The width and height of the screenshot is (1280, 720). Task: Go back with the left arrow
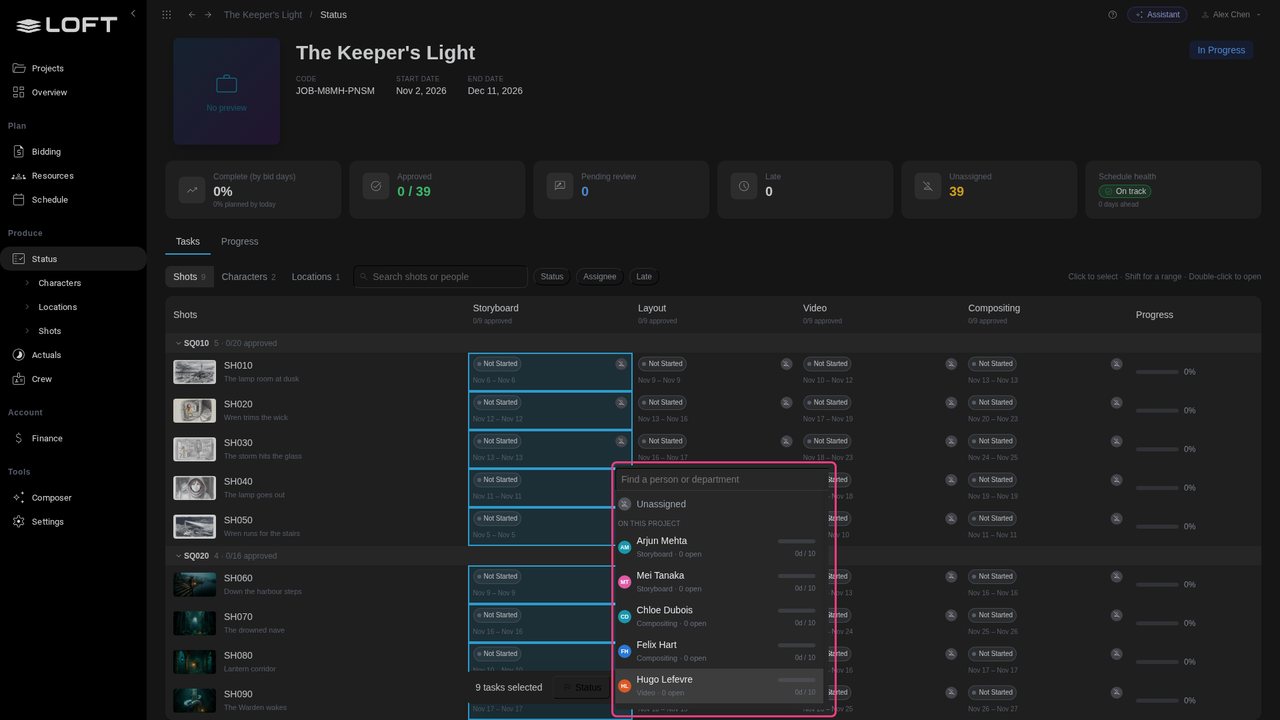pyautogui.click(x=192, y=15)
